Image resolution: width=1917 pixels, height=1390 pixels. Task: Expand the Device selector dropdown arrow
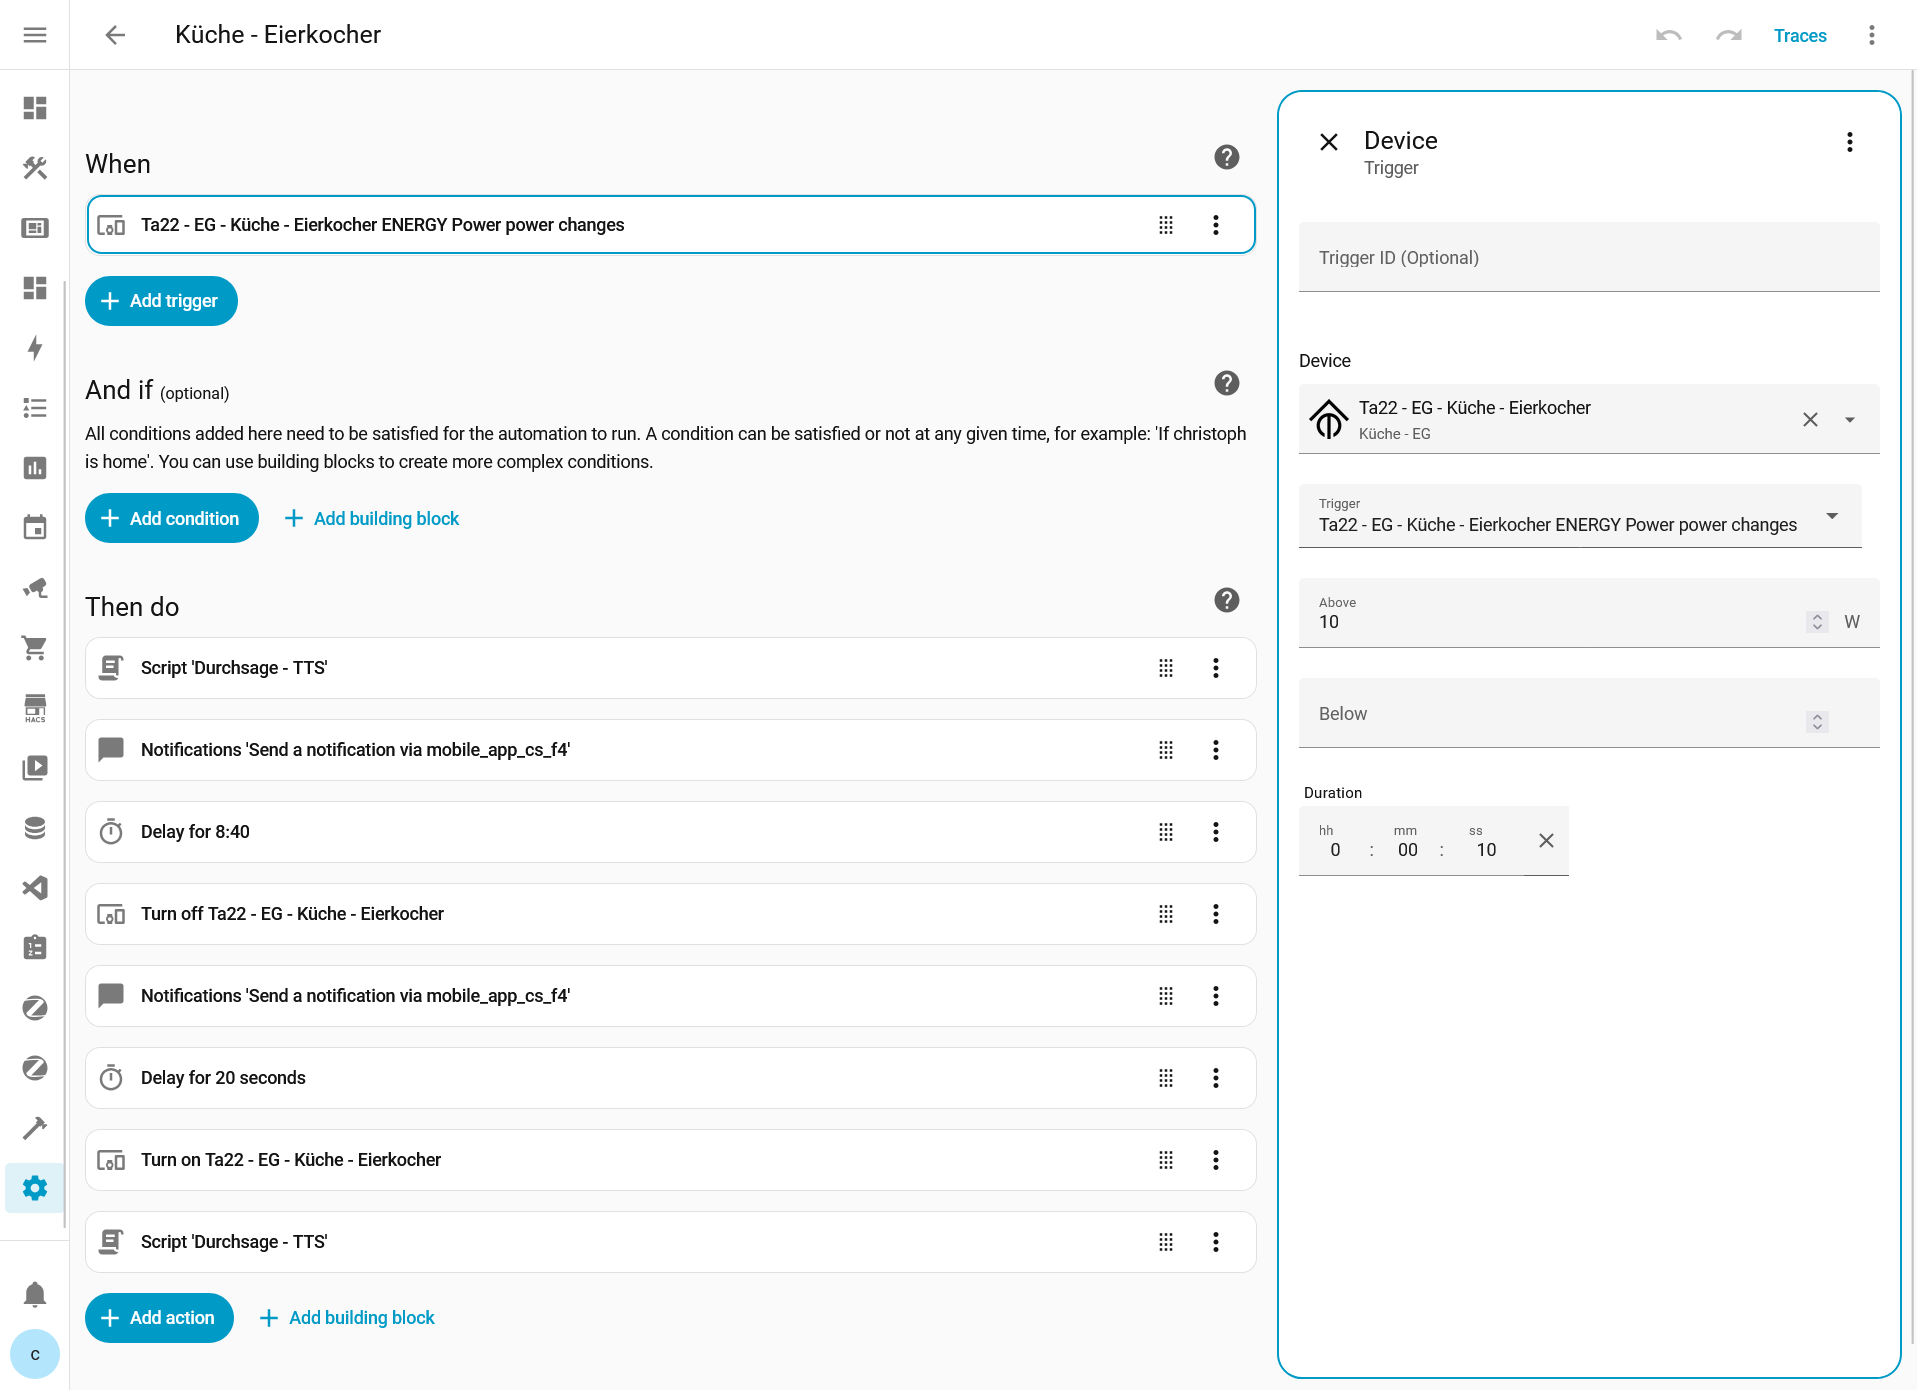tap(1849, 420)
